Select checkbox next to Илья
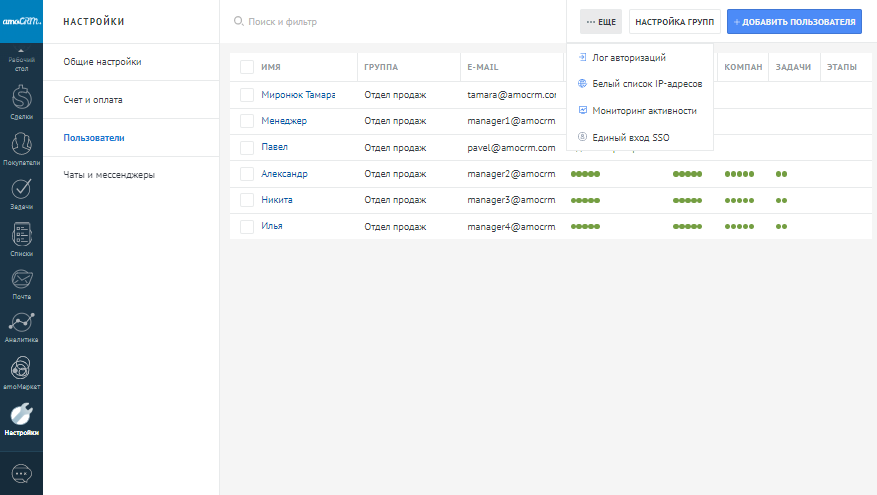The width and height of the screenshot is (877, 495). coord(247,226)
